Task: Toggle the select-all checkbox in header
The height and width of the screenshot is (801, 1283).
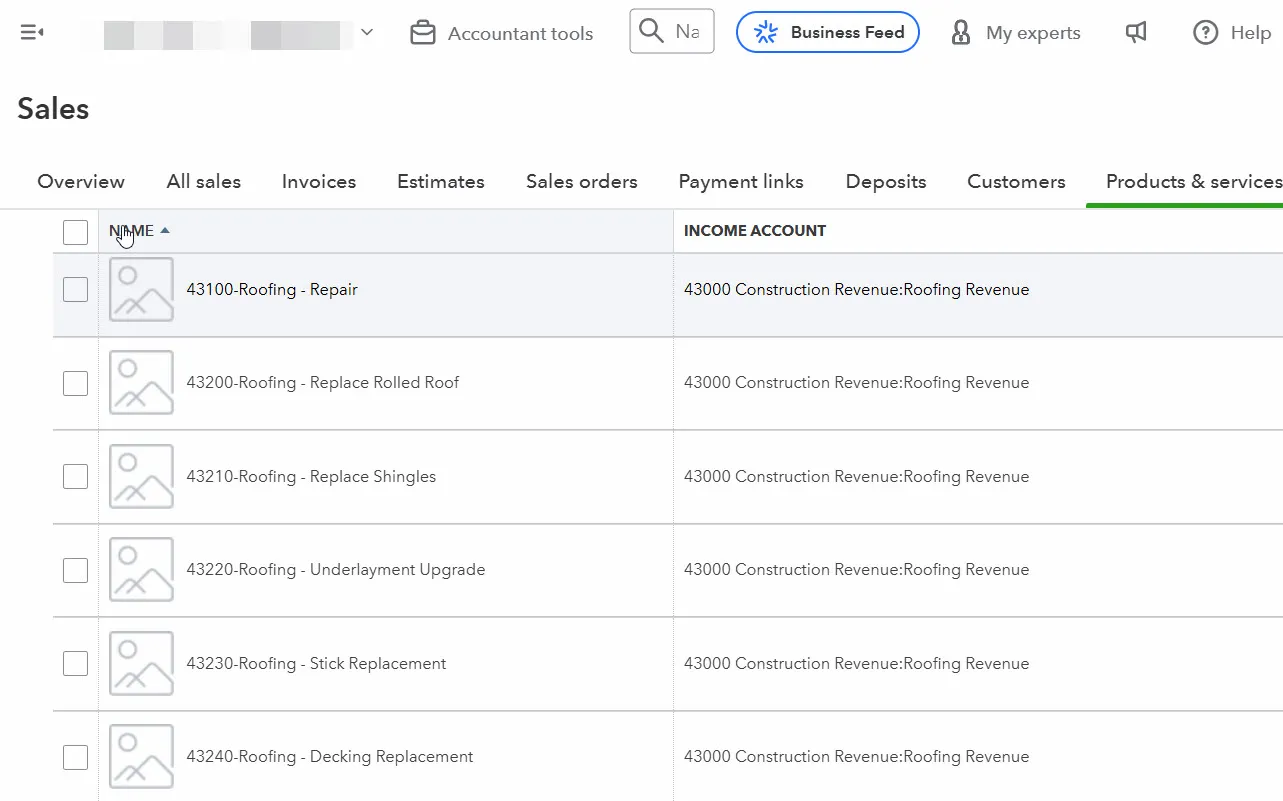Action: pos(75,232)
